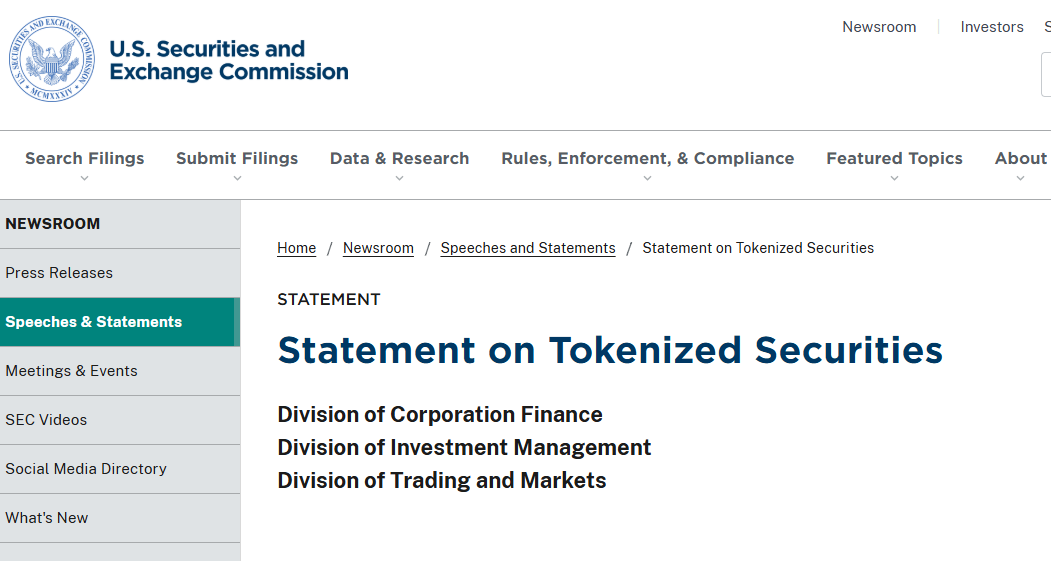Open the Featured Topics menu
Viewport: 1051px width, 561px height.
tap(894, 158)
